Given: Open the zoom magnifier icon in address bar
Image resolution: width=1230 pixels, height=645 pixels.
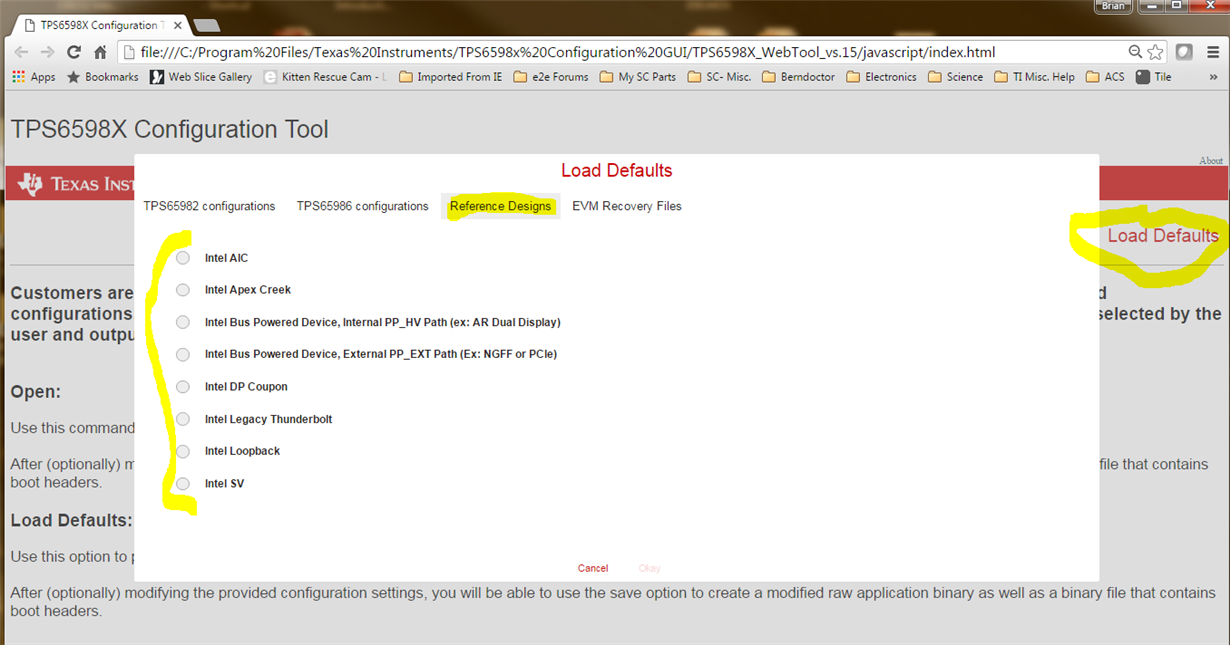Looking at the screenshot, I should (x=1135, y=52).
